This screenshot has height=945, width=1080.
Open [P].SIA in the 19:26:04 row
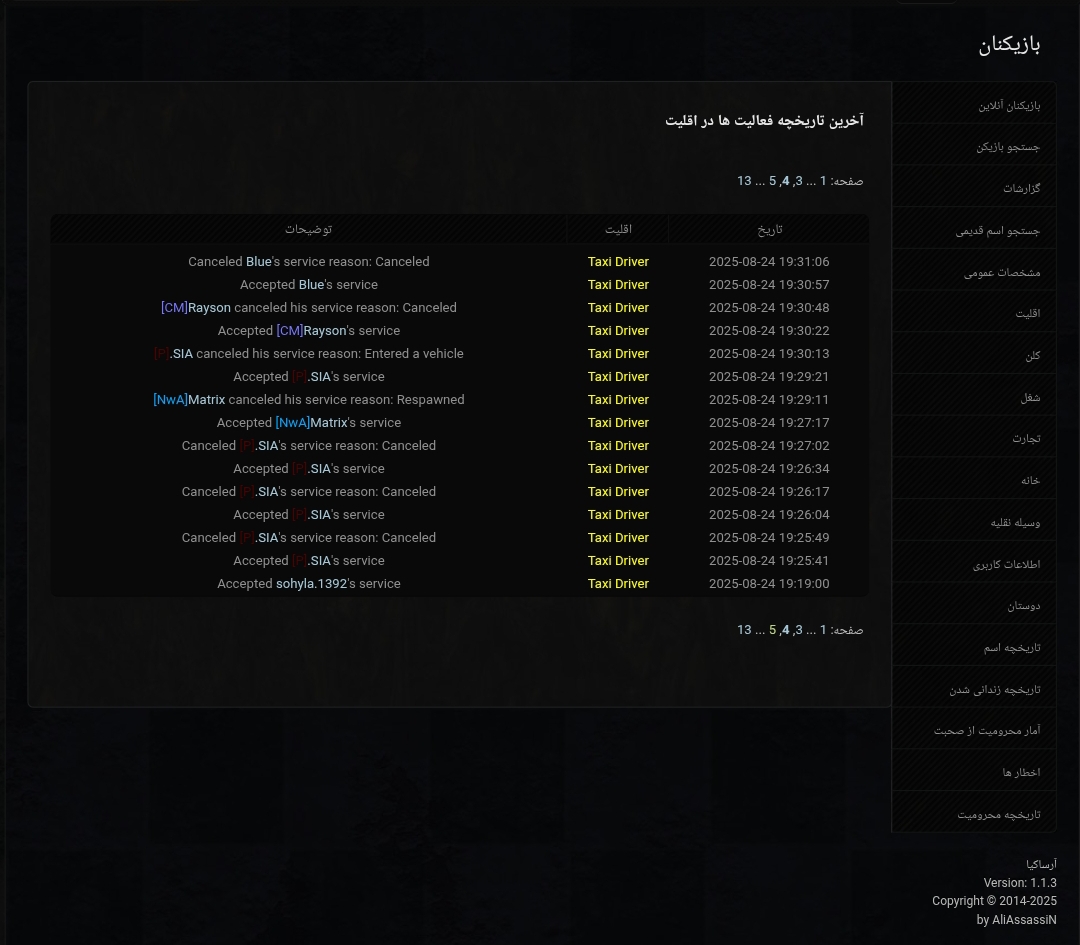pos(311,515)
